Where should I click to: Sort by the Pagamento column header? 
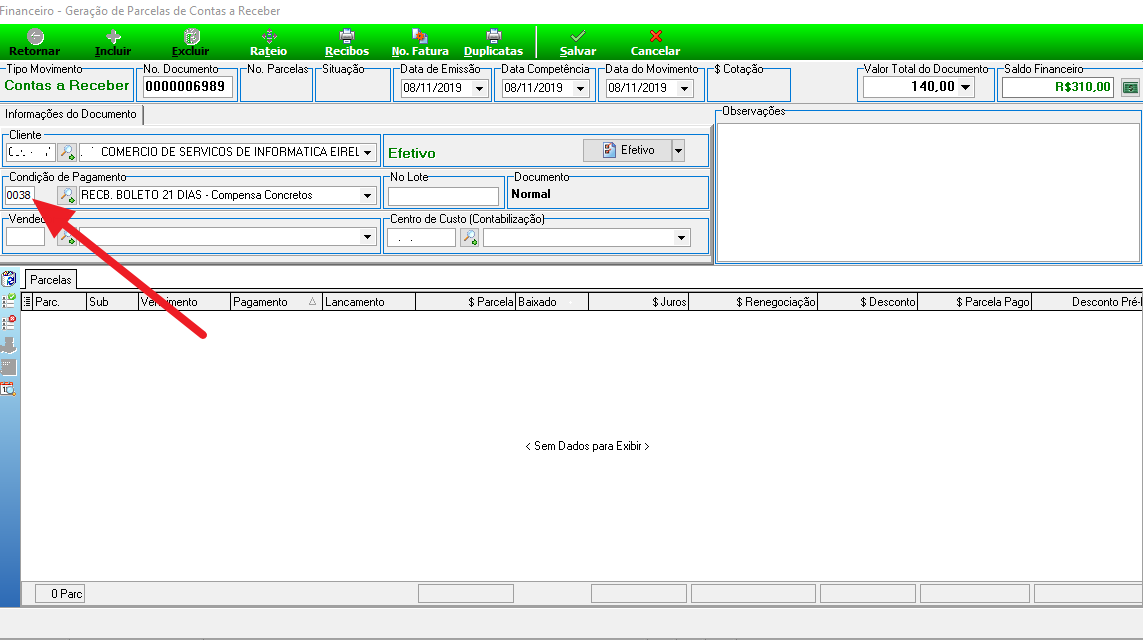[276, 302]
